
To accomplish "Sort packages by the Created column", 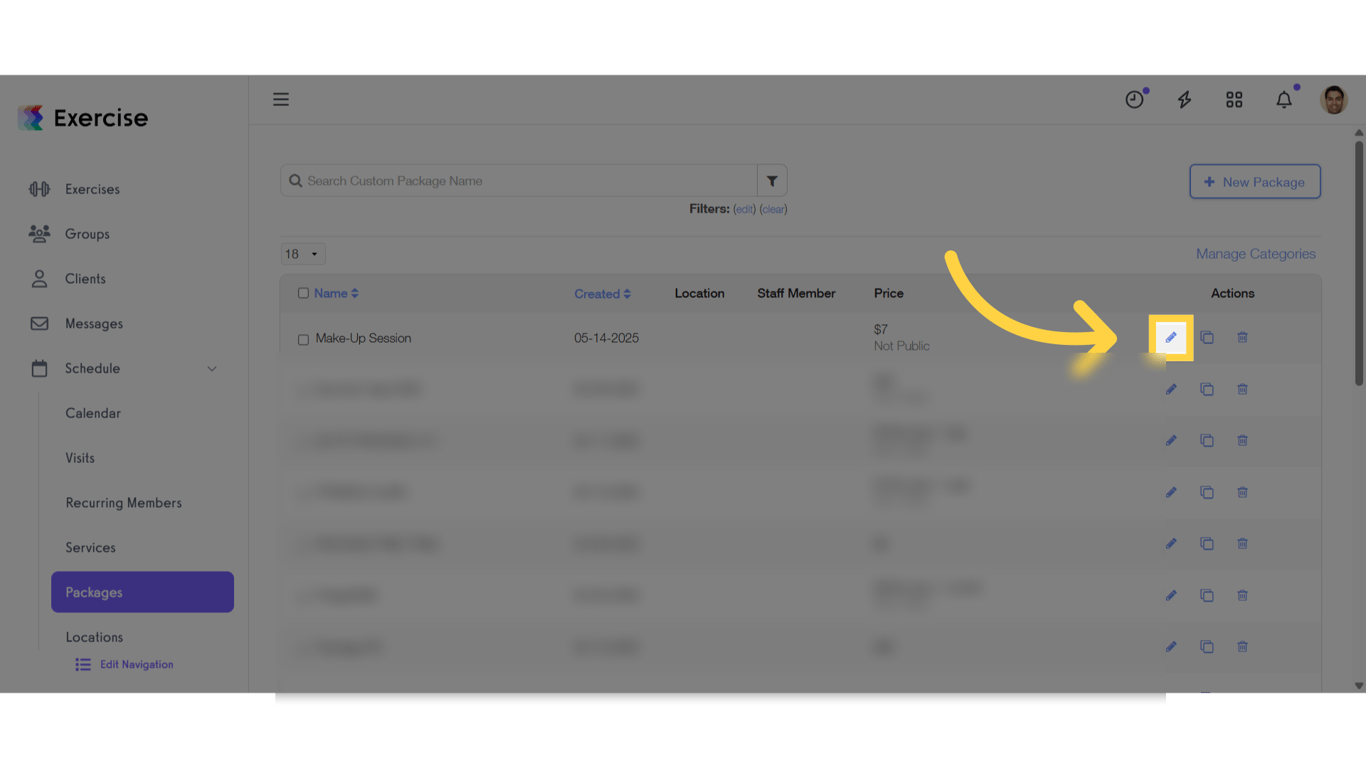I will pyautogui.click(x=602, y=293).
